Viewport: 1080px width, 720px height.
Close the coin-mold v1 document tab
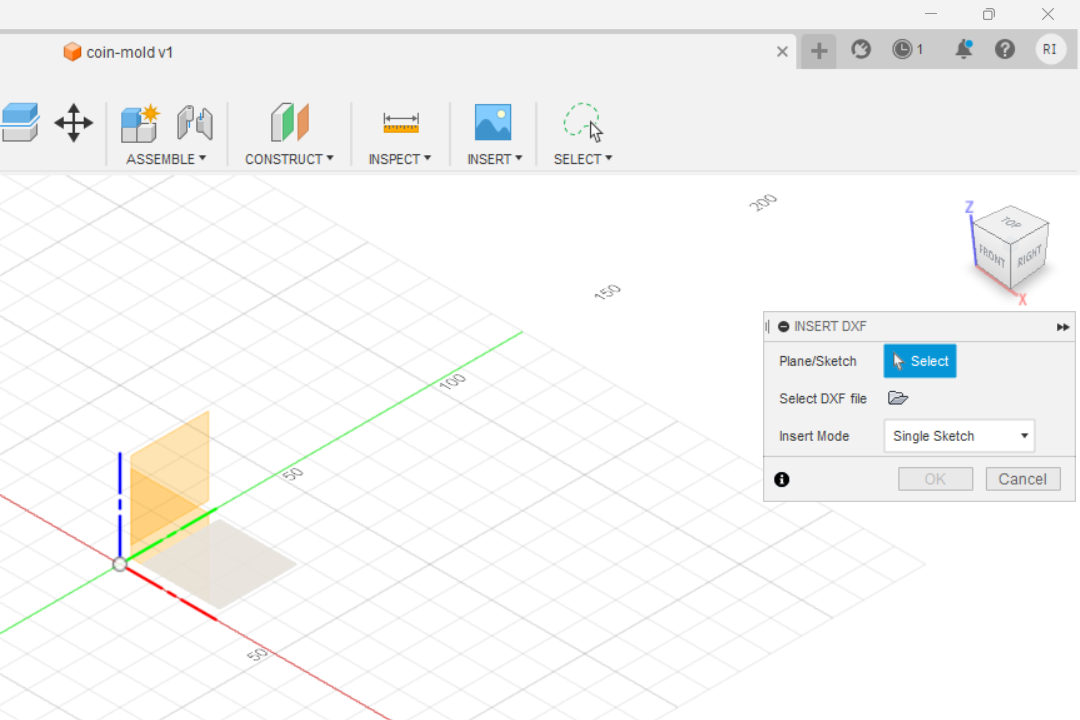pyautogui.click(x=782, y=52)
